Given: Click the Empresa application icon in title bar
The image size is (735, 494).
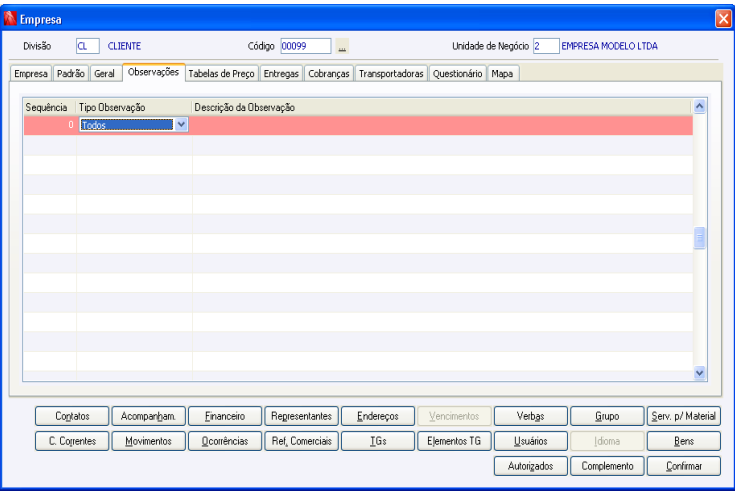Looking at the screenshot, I should [x=10, y=19].
